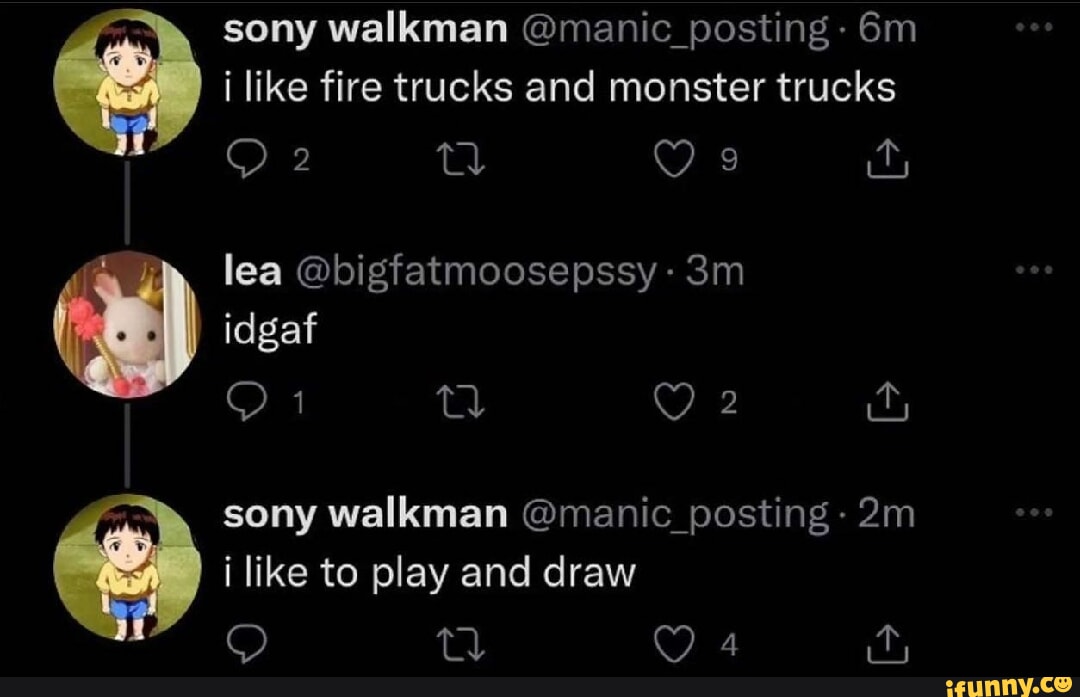Image resolution: width=1080 pixels, height=697 pixels.
Task: Open more options for the first sony walkman tweet
Action: click(1034, 28)
